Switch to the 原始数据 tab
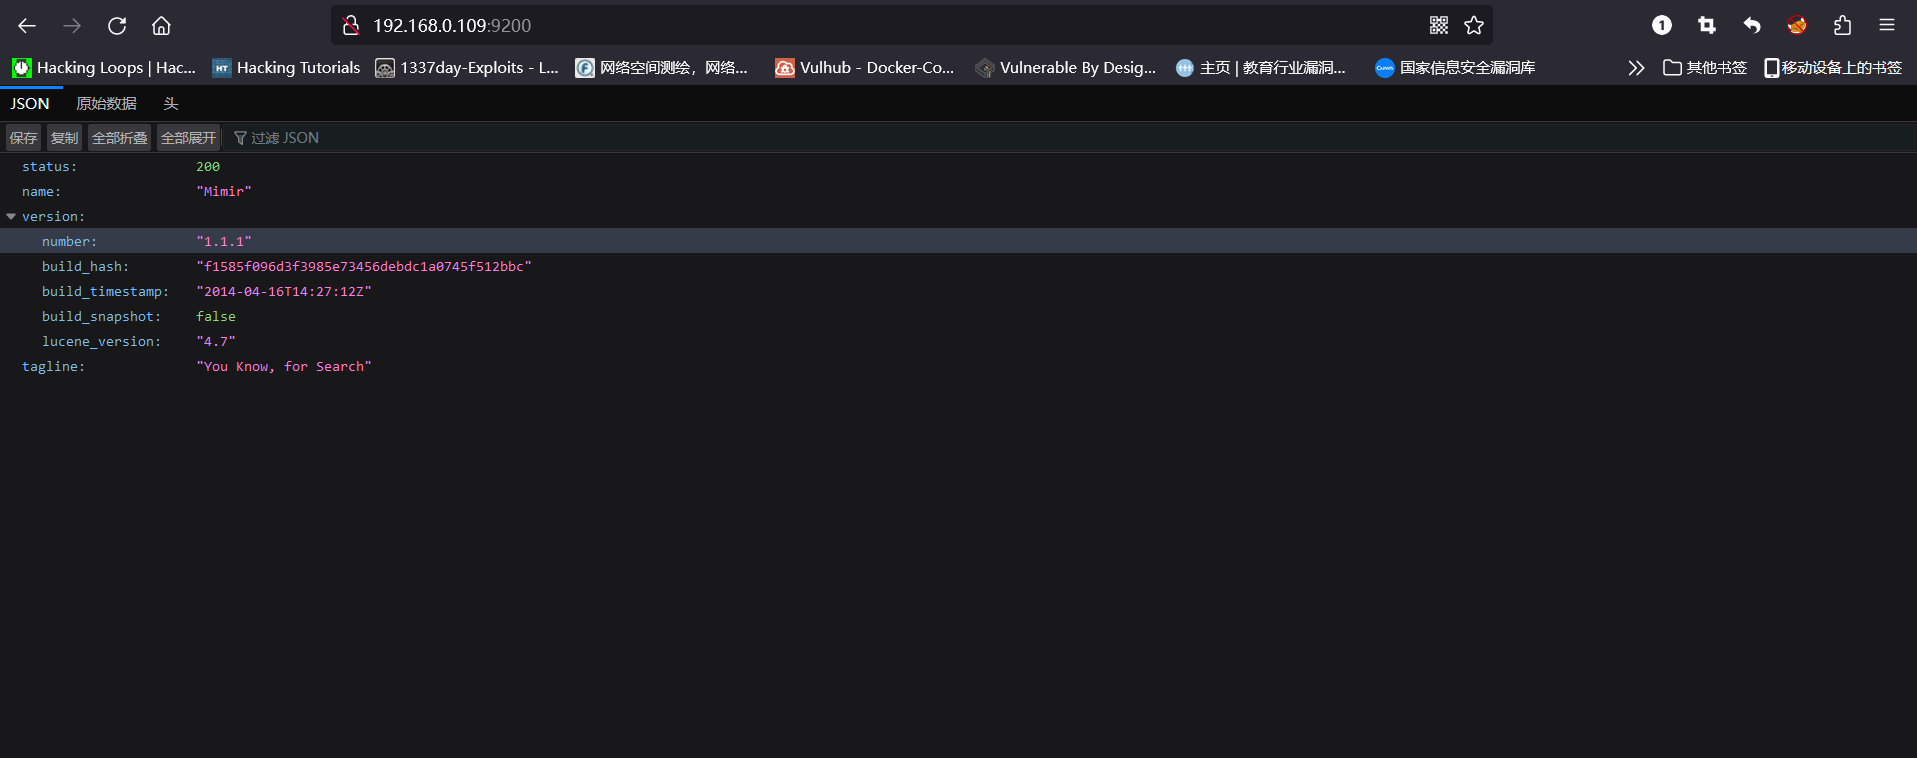Viewport: 1917px width, 758px height. pyautogui.click(x=106, y=104)
